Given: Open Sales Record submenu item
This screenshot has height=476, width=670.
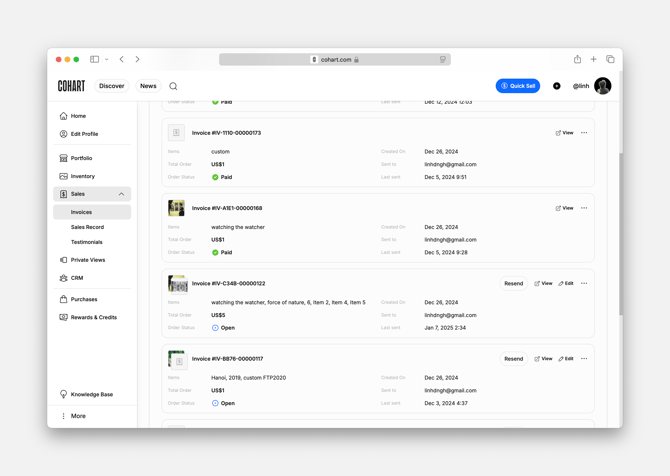Looking at the screenshot, I should click(x=87, y=227).
